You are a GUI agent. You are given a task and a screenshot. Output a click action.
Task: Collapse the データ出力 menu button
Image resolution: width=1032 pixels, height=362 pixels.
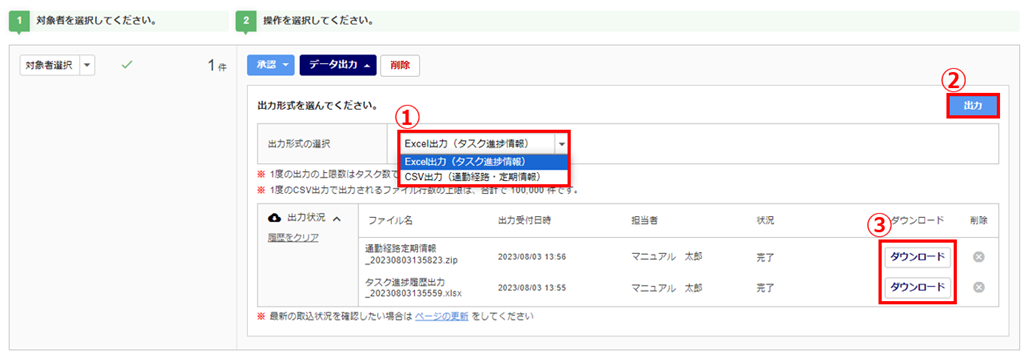[x=338, y=65]
